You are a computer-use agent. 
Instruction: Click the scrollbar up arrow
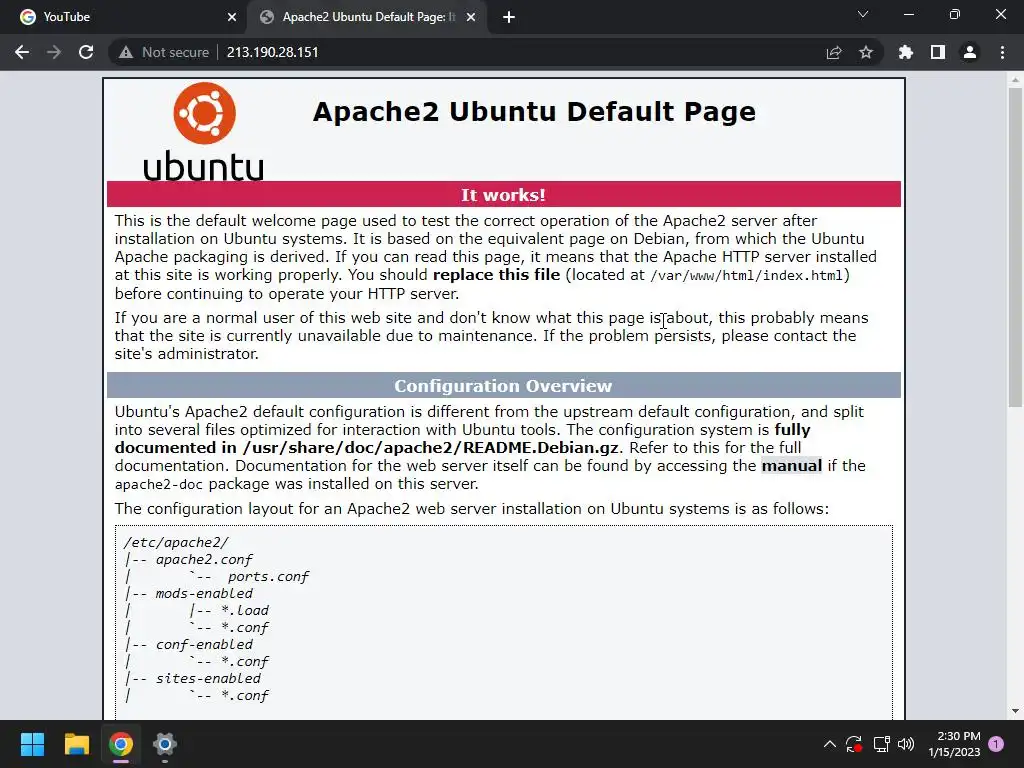[1015, 80]
